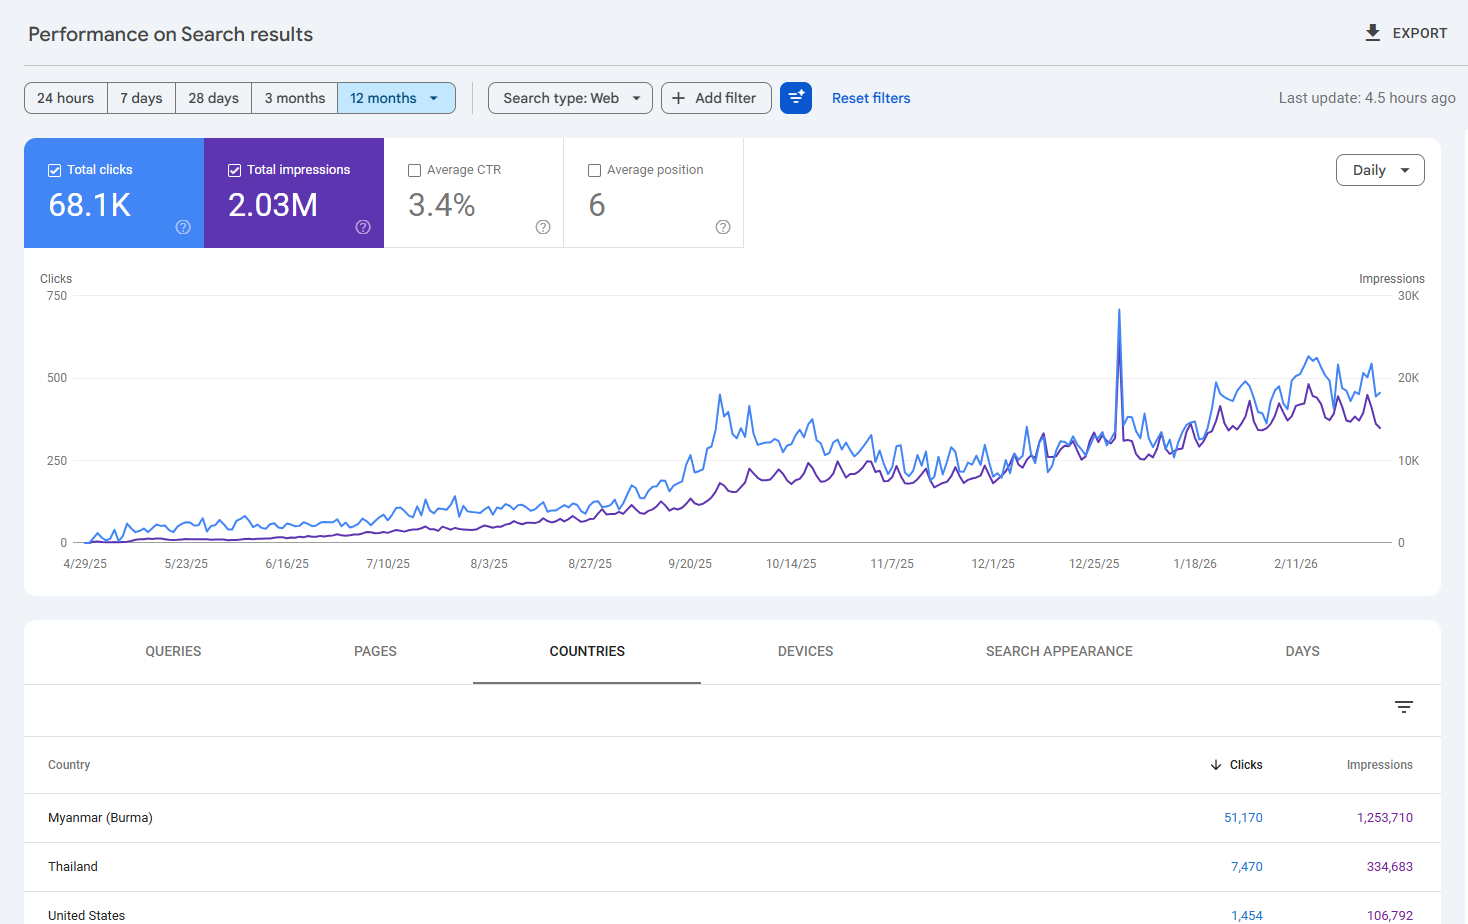1468x924 pixels.
Task: Disable the Total impressions checkbox
Action: pyautogui.click(x=234, y=169)
